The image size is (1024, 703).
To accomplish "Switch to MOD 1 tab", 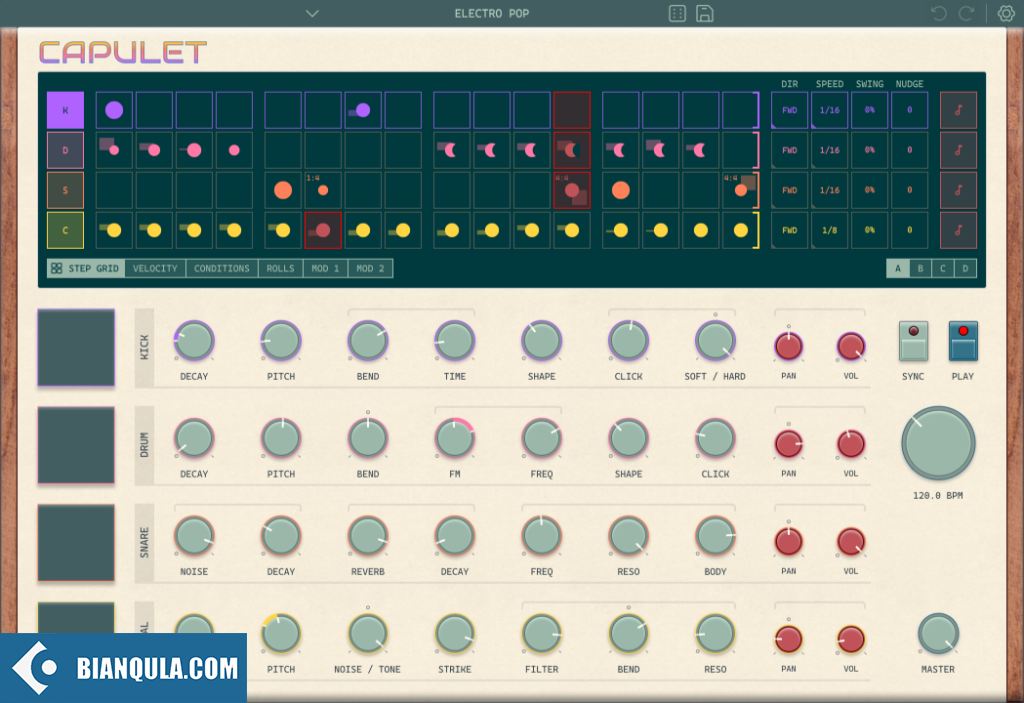I will click(325, 269).
